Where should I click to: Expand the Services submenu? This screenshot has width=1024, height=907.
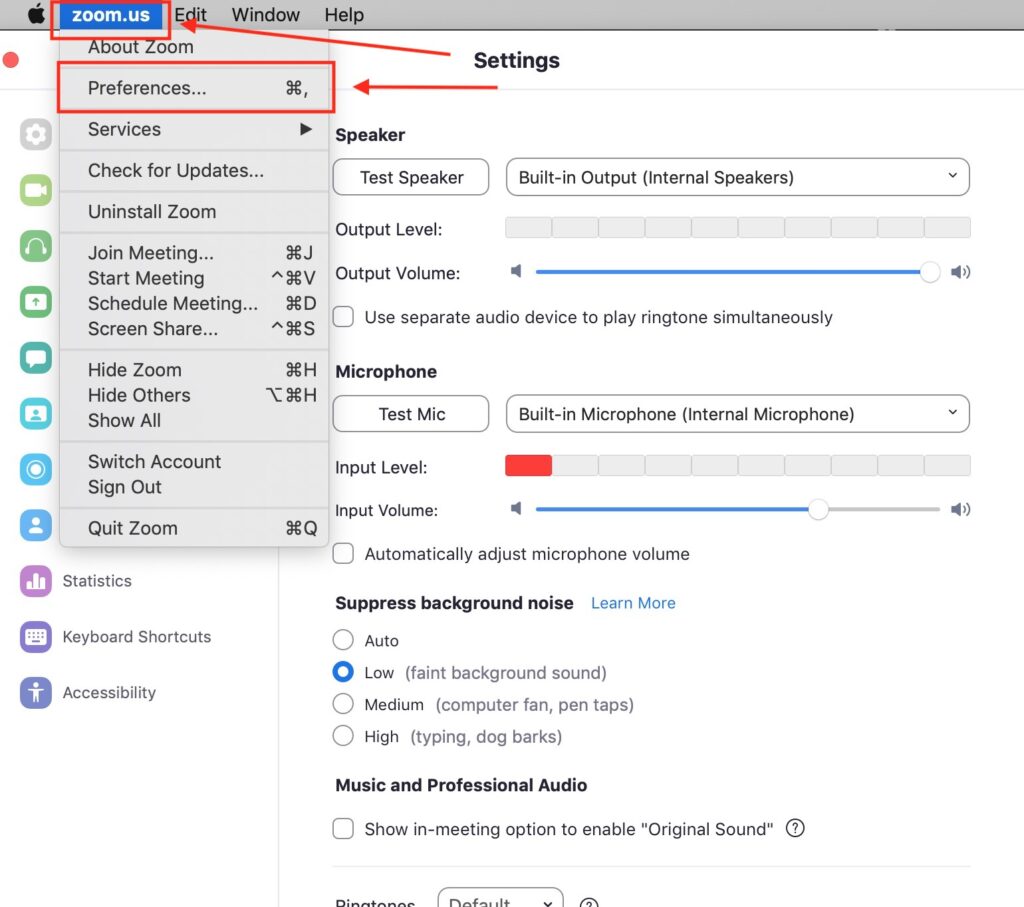coord(195,129)
